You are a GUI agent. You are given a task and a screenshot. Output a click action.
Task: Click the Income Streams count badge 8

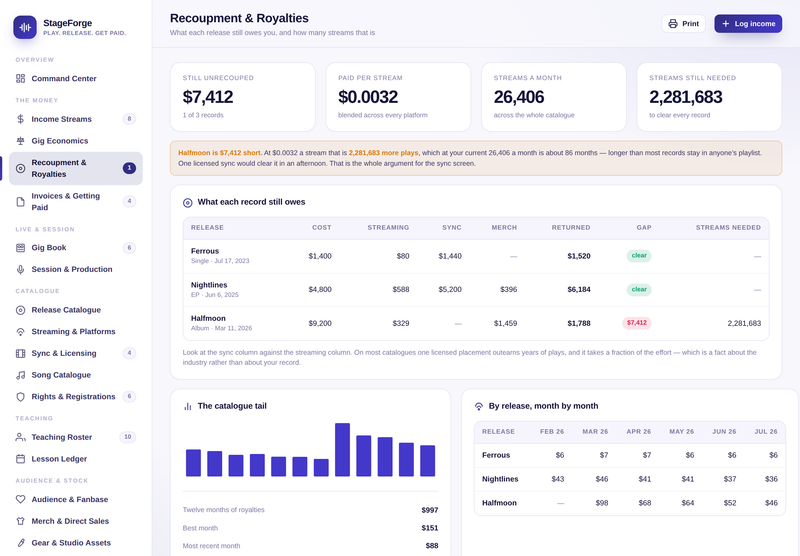(x=129, y=119)
